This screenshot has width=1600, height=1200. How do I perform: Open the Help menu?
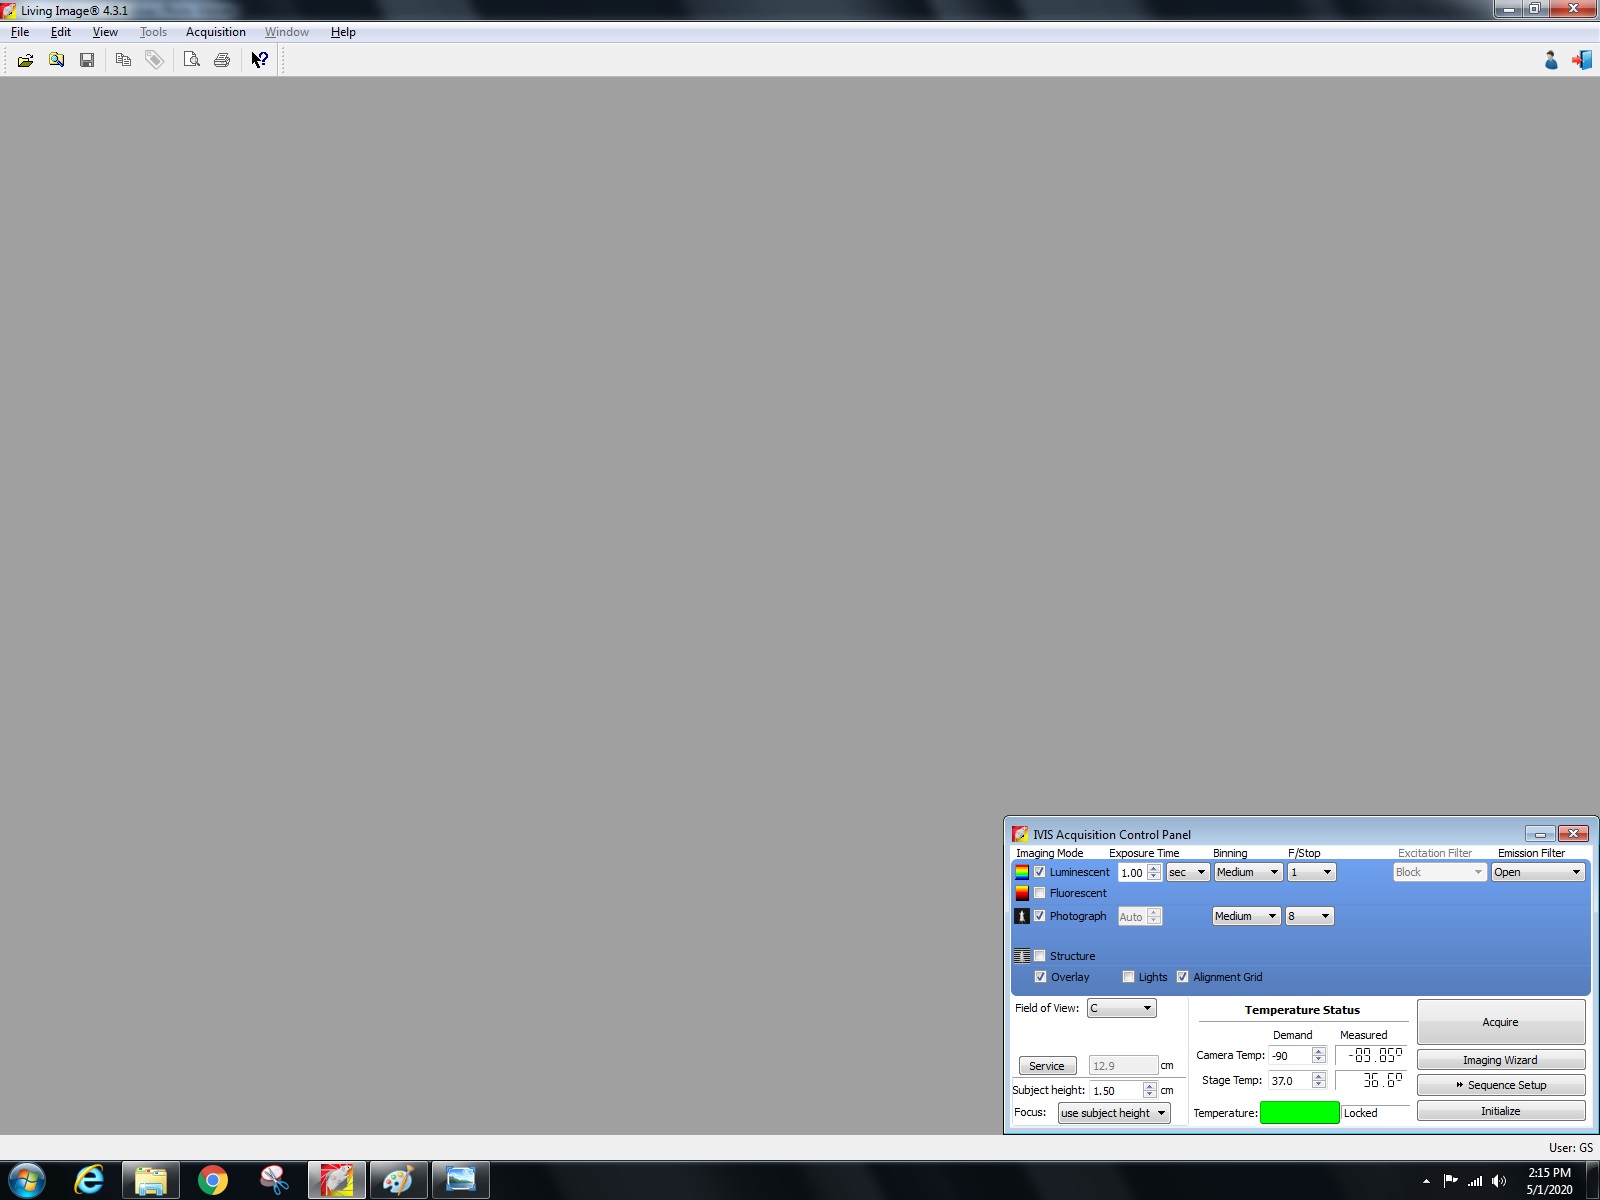click(343, 32)
